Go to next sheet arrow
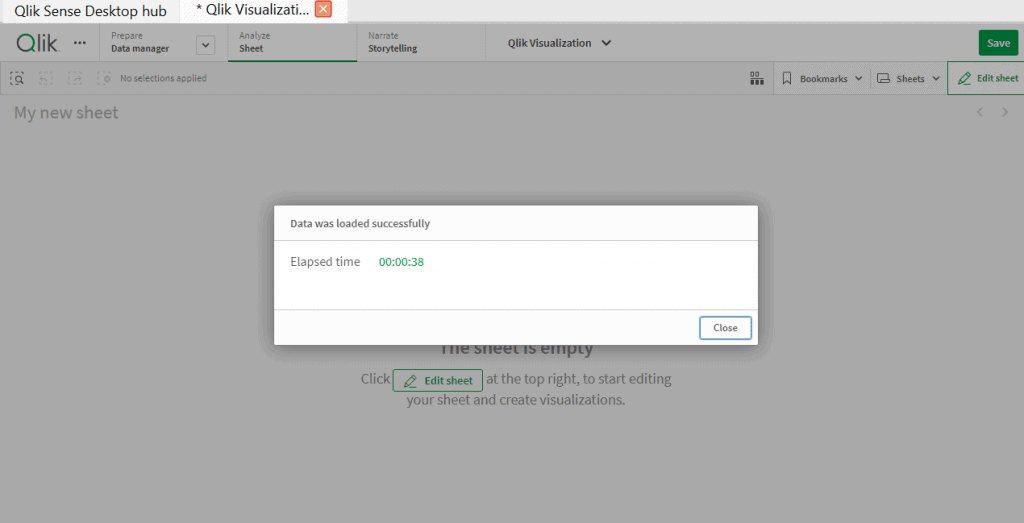This screenshot has height=523, width=1024. [1005, 112]
